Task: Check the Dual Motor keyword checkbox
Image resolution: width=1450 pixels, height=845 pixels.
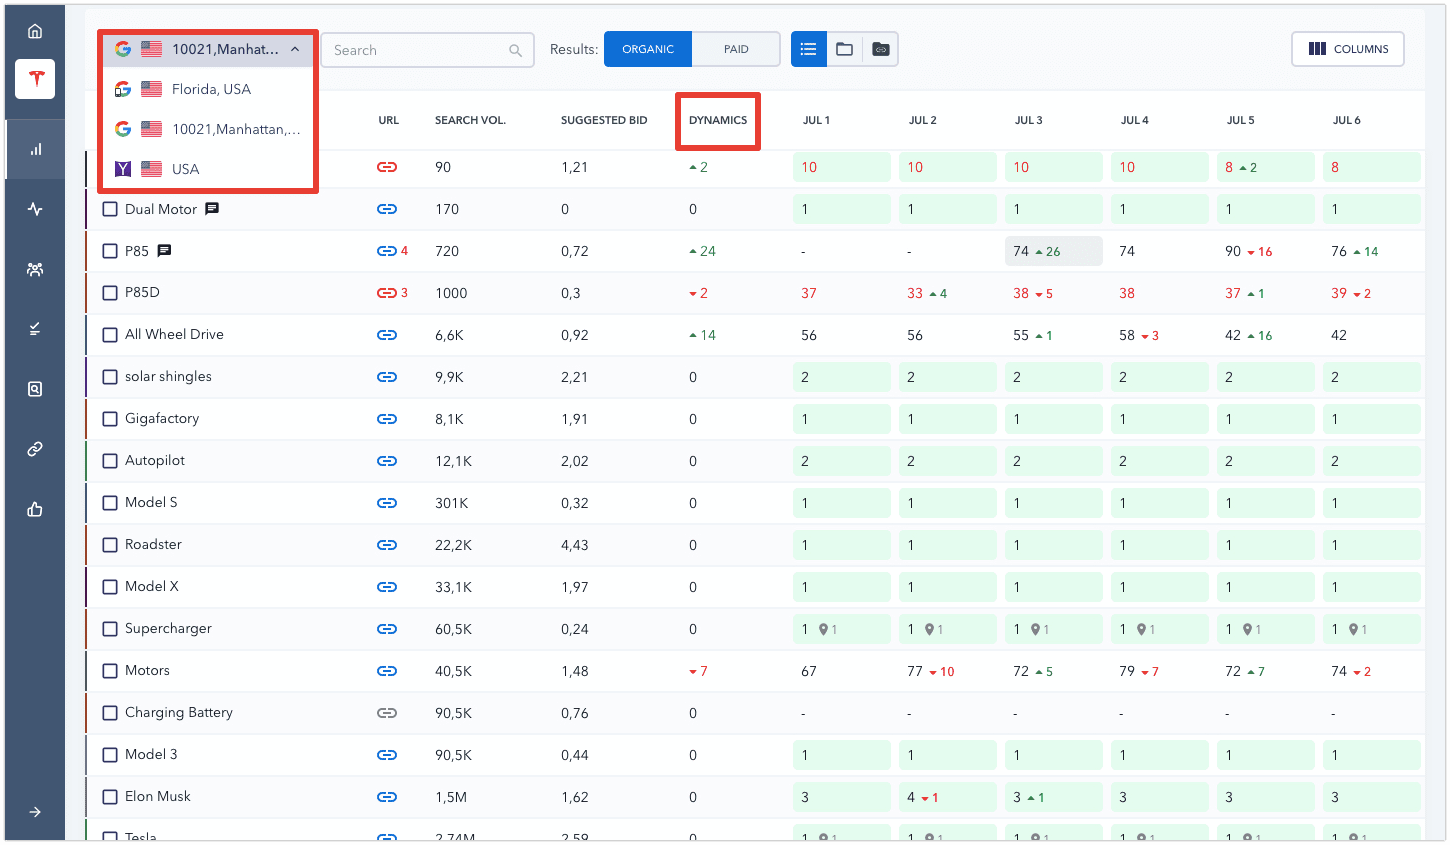Action: coord(110,209)
